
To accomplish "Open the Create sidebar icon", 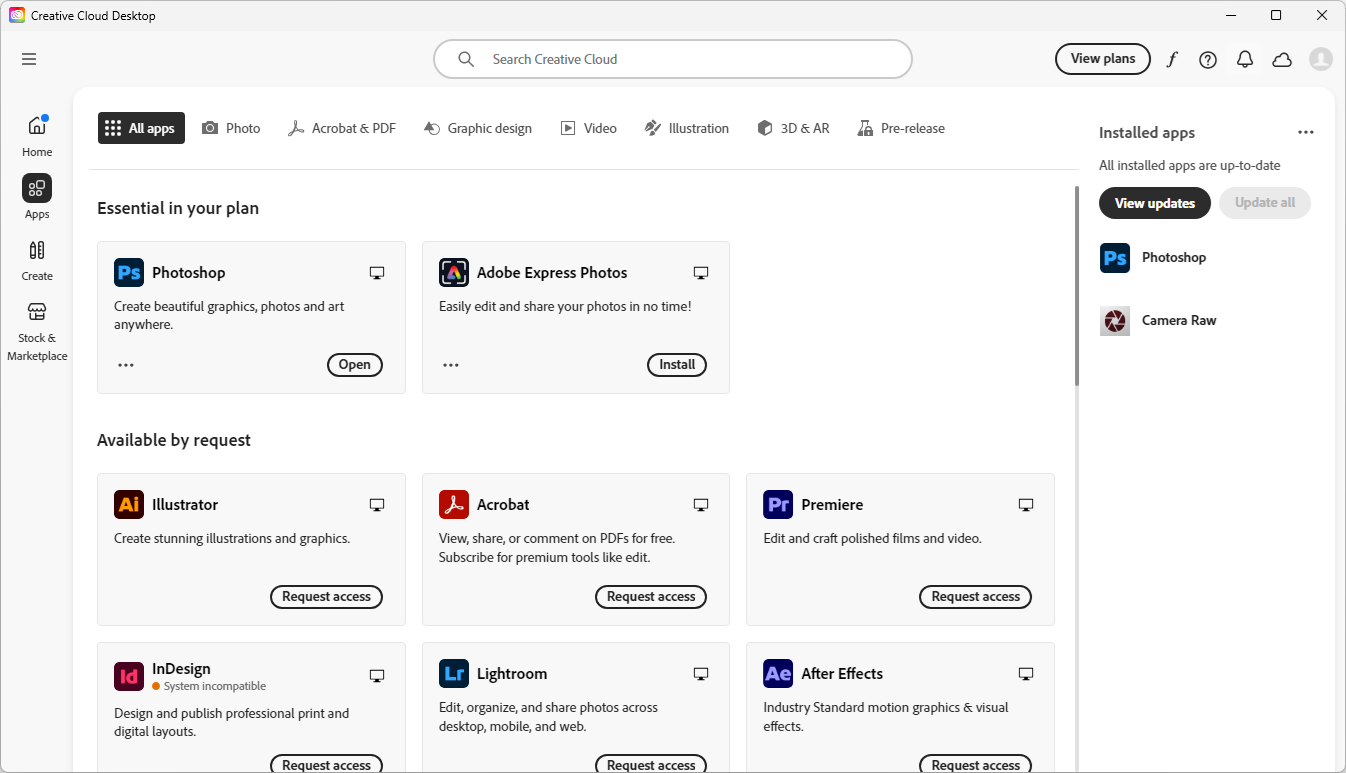I will pyautogui.click(x=37, y=251).
